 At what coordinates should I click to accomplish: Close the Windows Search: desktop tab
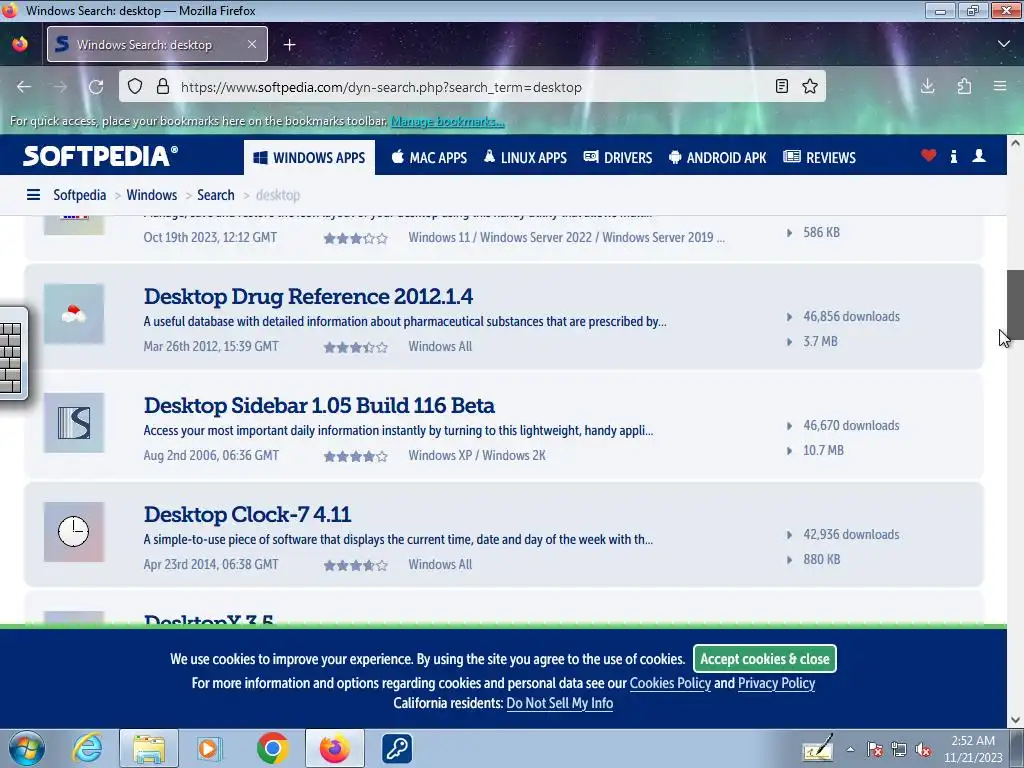[252, 44]
